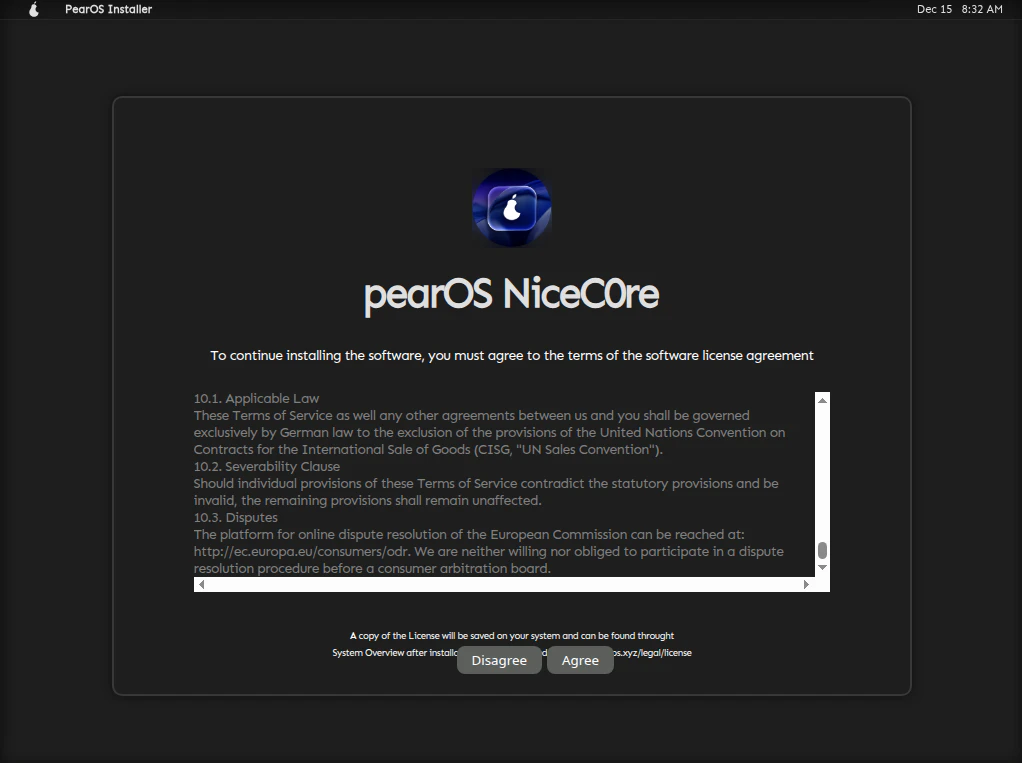This screenshot has height=763, width=1022.
Task: Click the license scroll down arrow
Action: tap(823, 568)
